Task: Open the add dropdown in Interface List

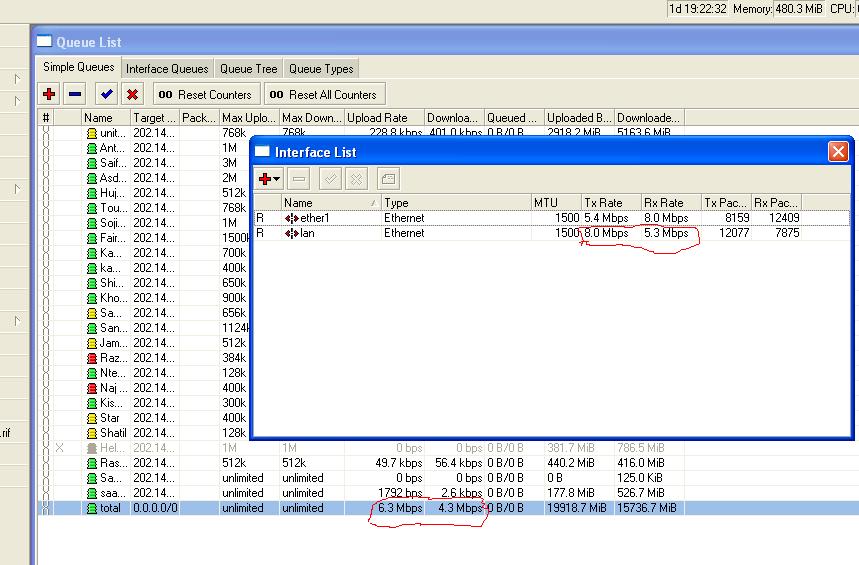Action: pyautogui.click(x=269, y=179)
